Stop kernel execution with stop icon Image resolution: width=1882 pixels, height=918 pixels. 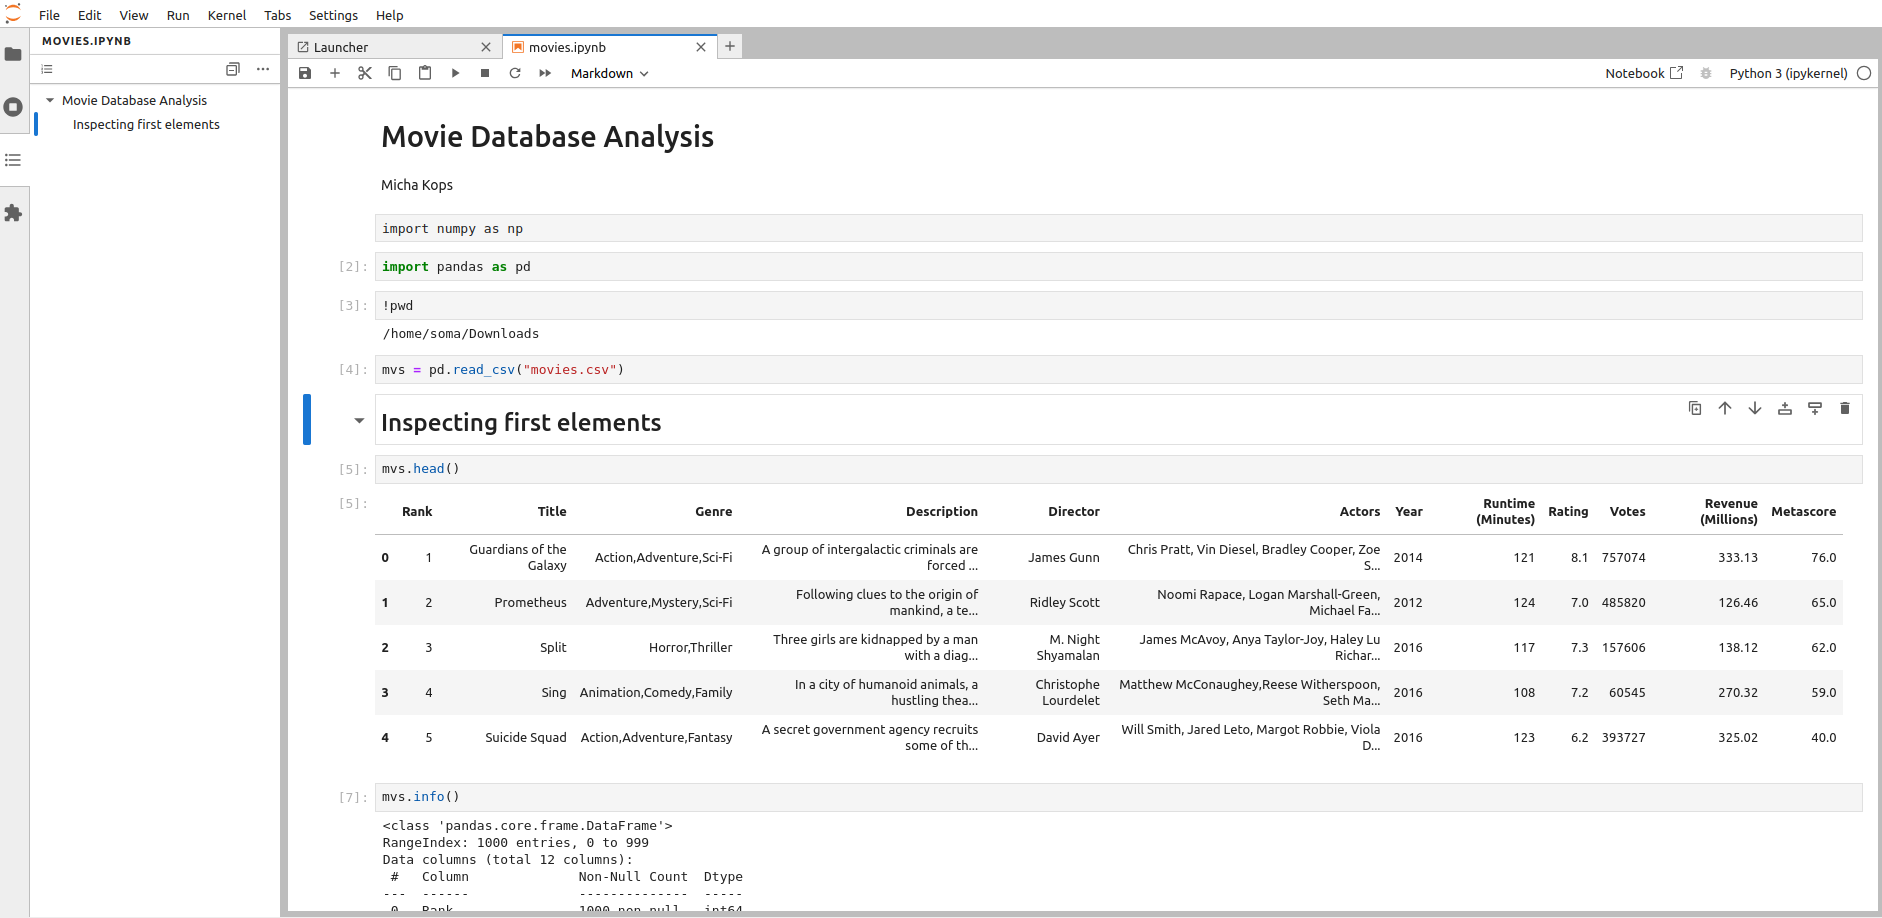(485, 73)
